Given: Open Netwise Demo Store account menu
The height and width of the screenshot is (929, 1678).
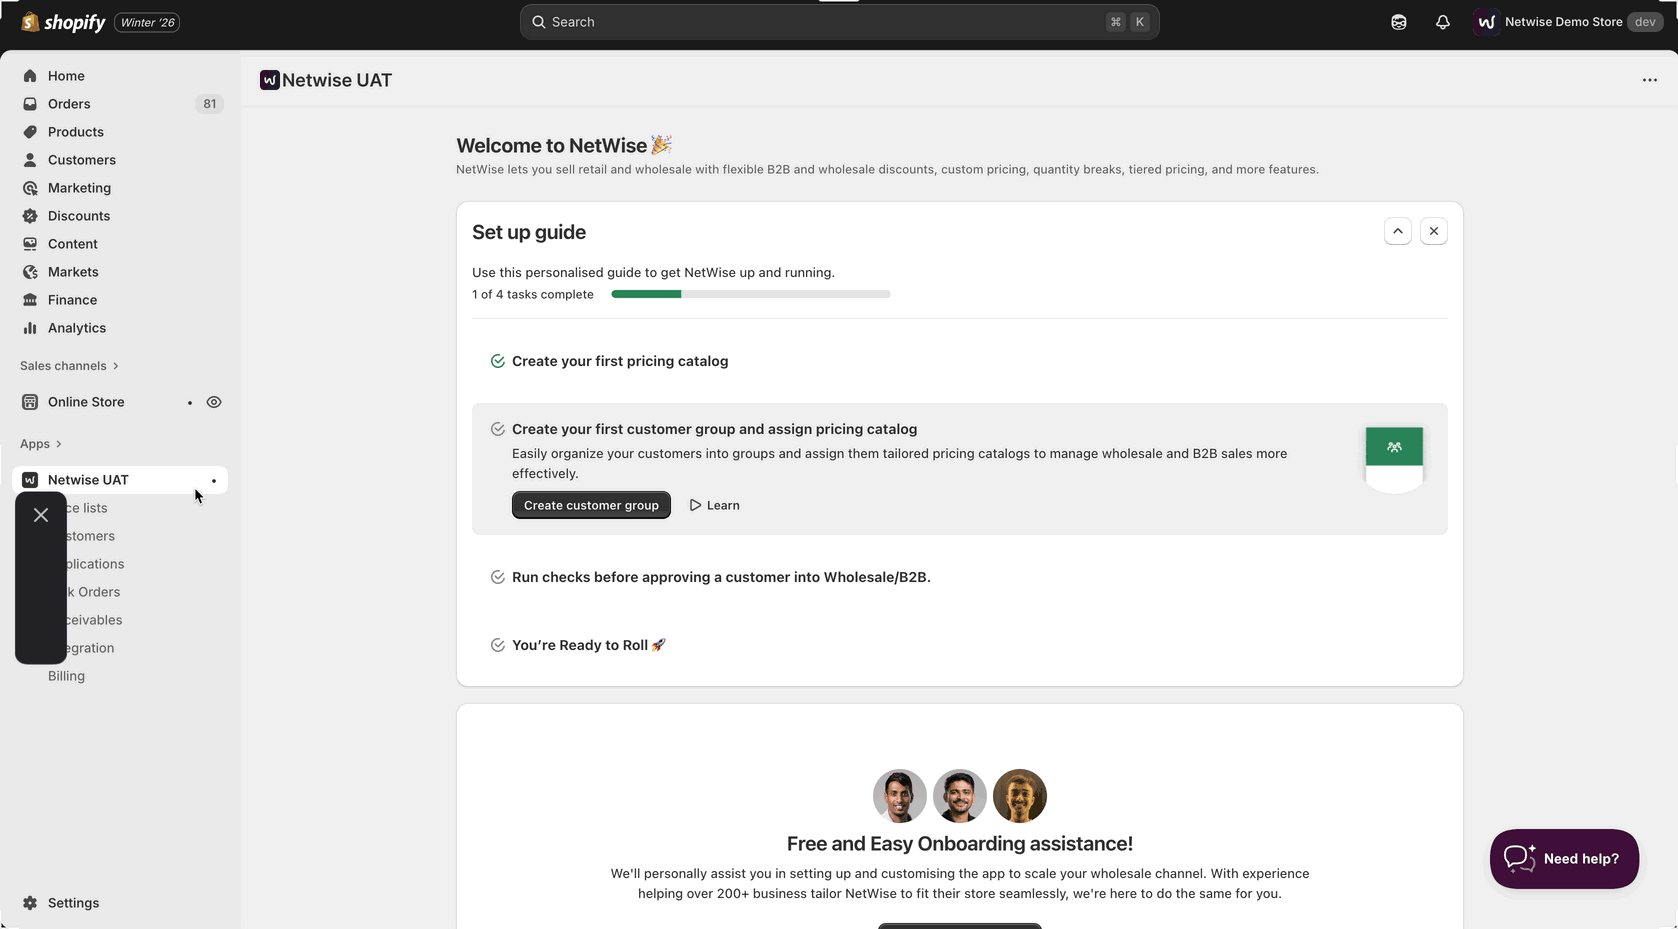Looking at the screenshot, I should point(1568,22).
